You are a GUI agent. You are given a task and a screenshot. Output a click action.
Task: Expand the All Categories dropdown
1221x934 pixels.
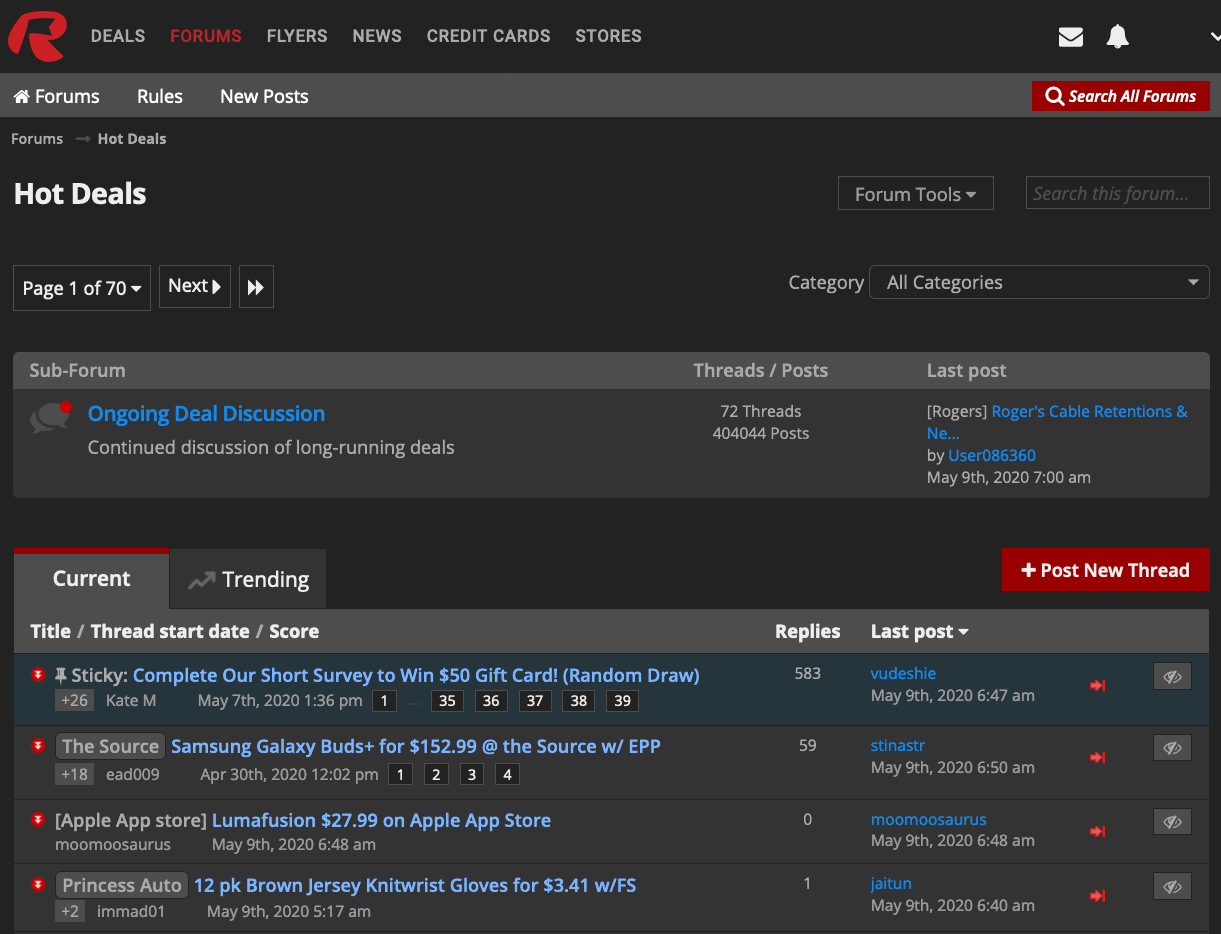1038,282
